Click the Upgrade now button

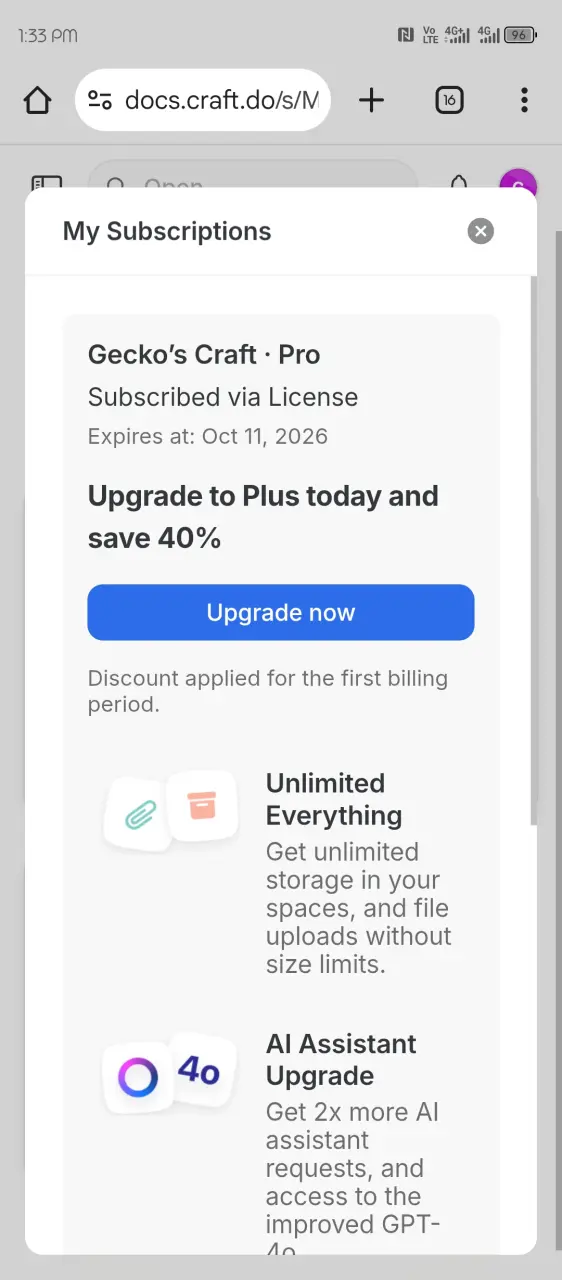(281, 612)
